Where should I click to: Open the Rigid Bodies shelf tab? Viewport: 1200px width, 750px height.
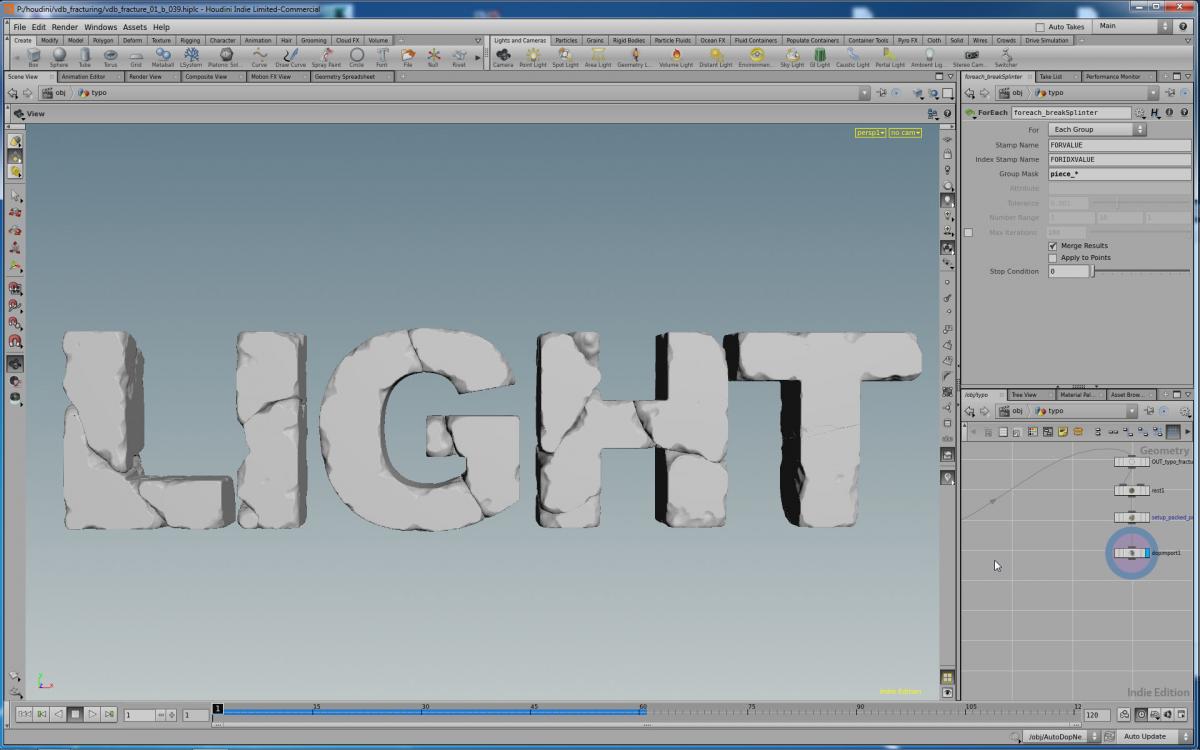(629, 41)
